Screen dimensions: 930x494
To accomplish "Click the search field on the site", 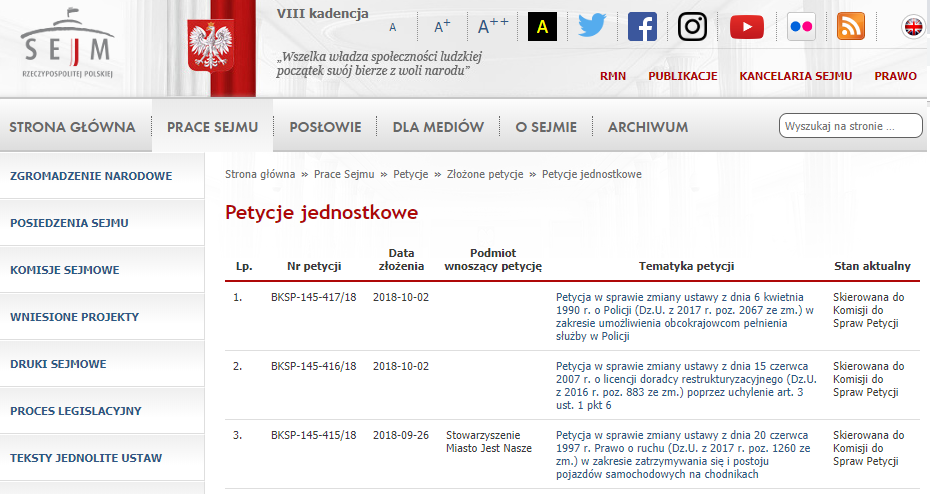I will 850,126.
